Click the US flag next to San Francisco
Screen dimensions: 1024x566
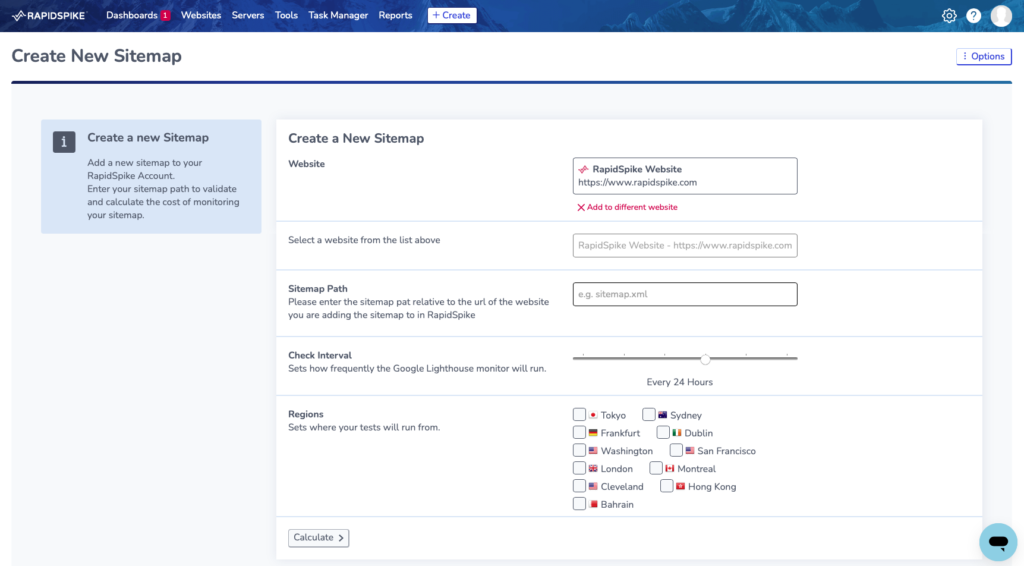click(690, 450)
